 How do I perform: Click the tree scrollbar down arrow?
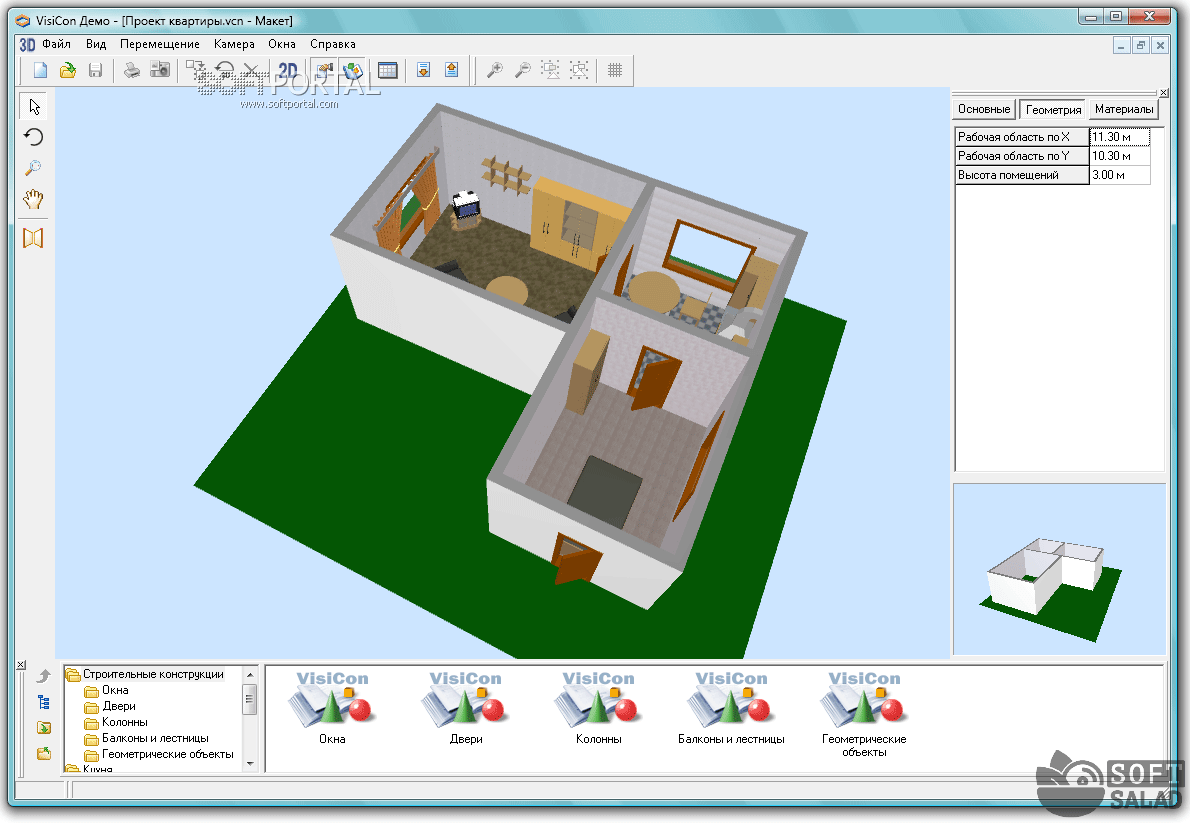click(x=250, y=764)
